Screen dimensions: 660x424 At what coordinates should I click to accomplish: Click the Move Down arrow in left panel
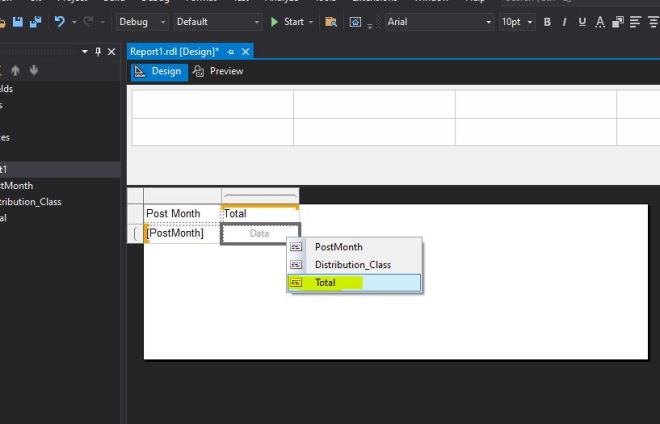(x=34, y=70)
